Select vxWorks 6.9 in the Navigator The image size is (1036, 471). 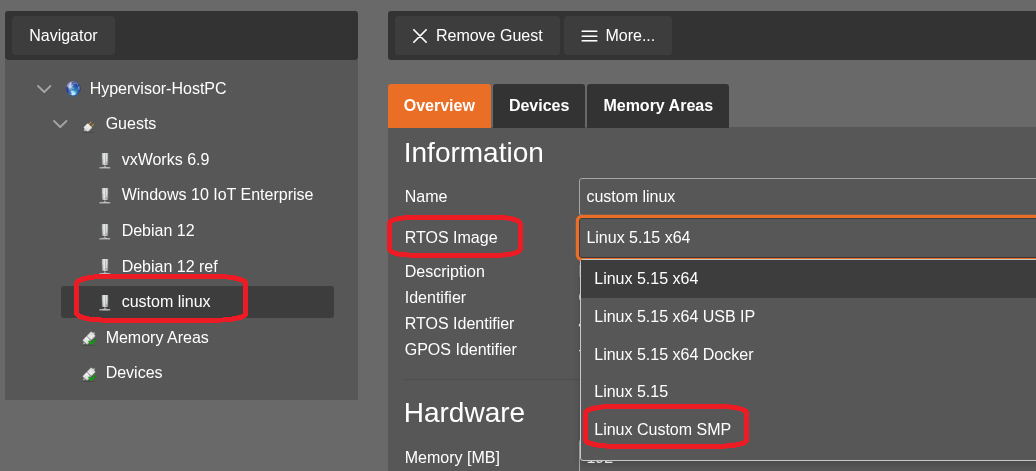165,159
